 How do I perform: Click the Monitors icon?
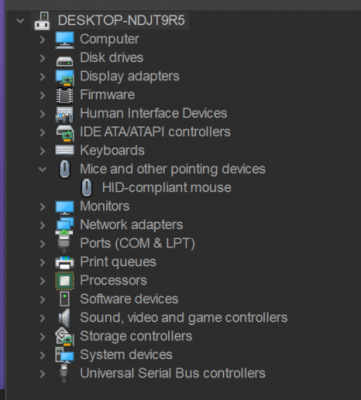click(x=65, y=207)
